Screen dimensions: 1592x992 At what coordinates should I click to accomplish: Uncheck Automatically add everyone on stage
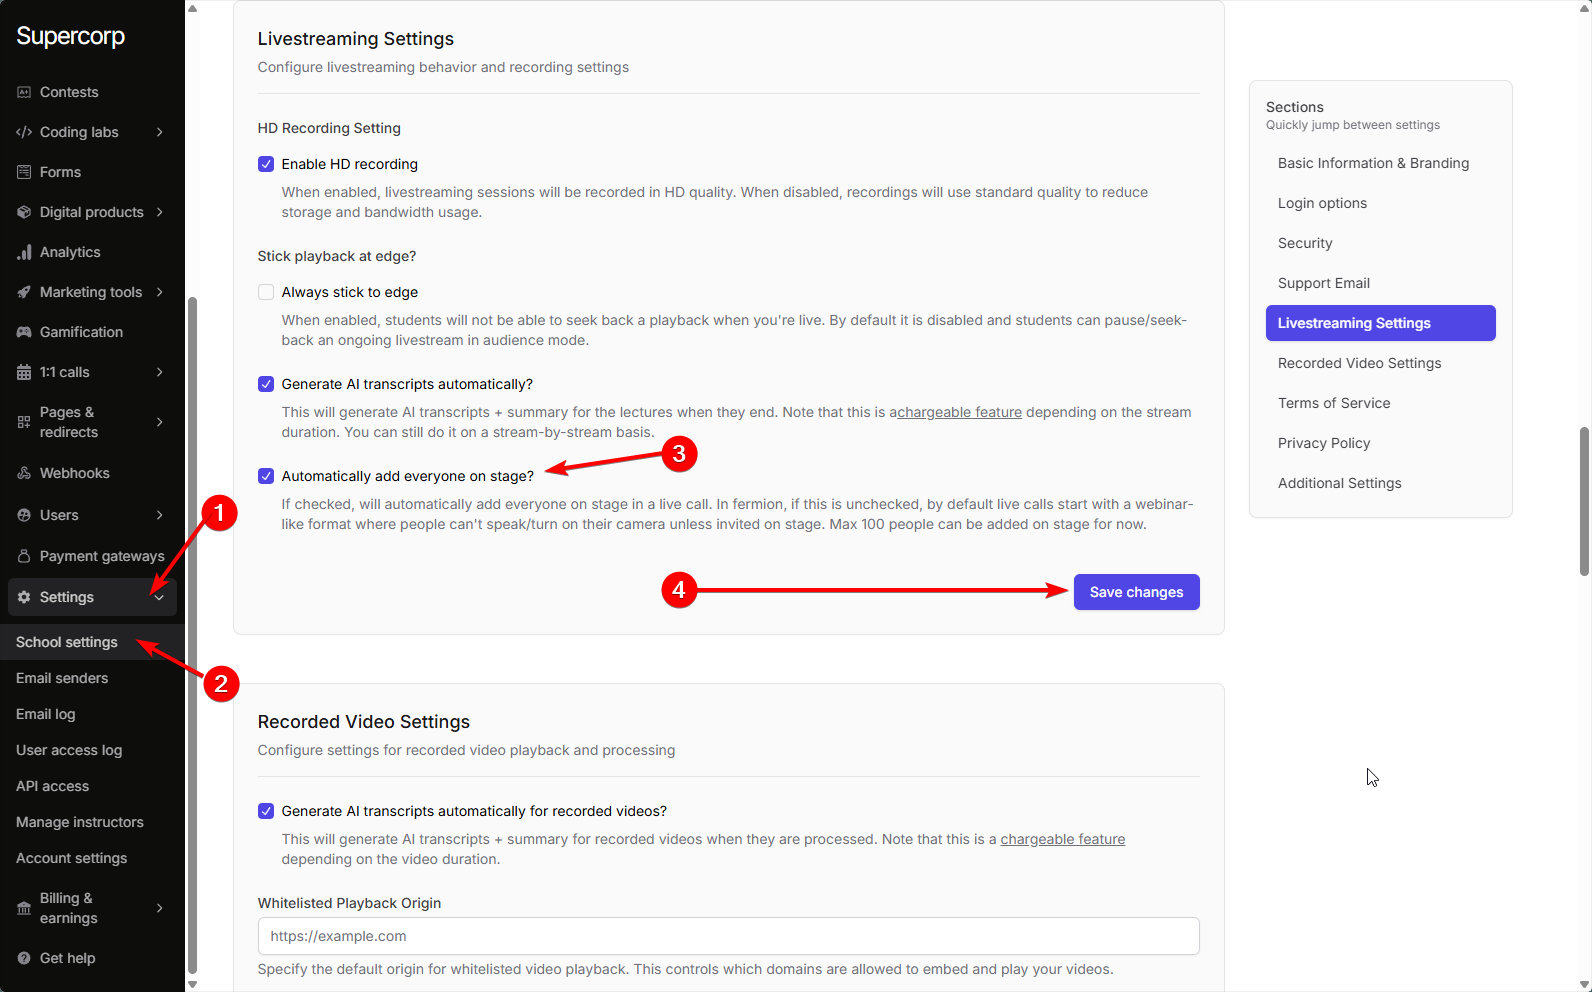pos(266,476)
